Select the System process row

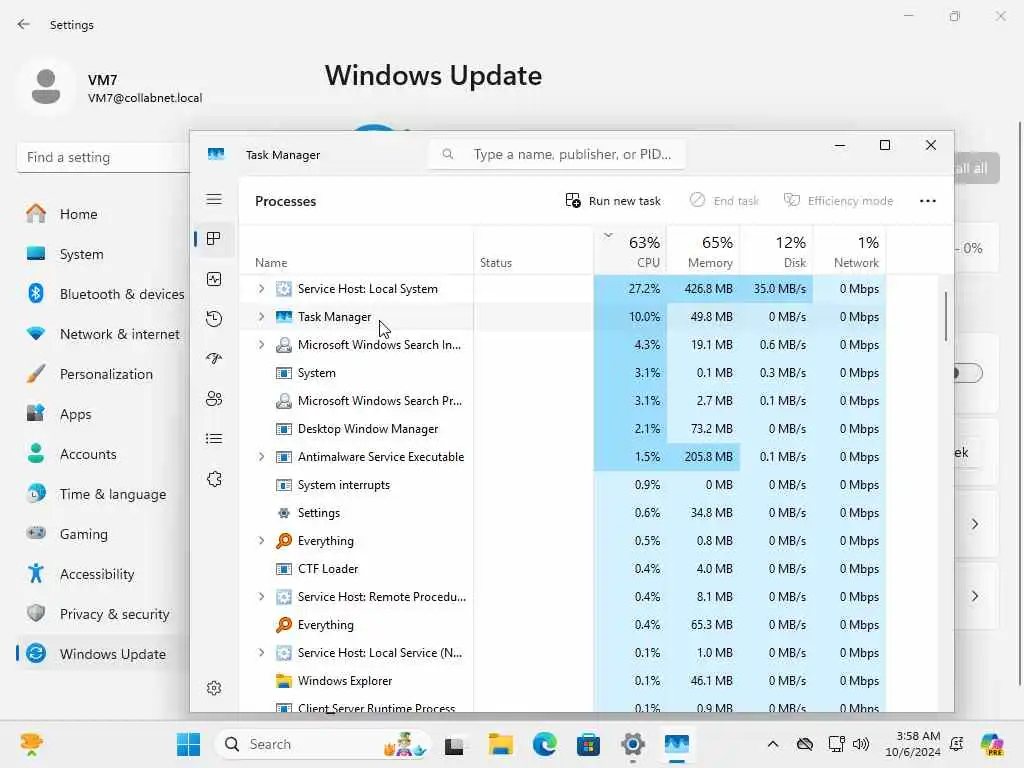click(x=562, y=373)
